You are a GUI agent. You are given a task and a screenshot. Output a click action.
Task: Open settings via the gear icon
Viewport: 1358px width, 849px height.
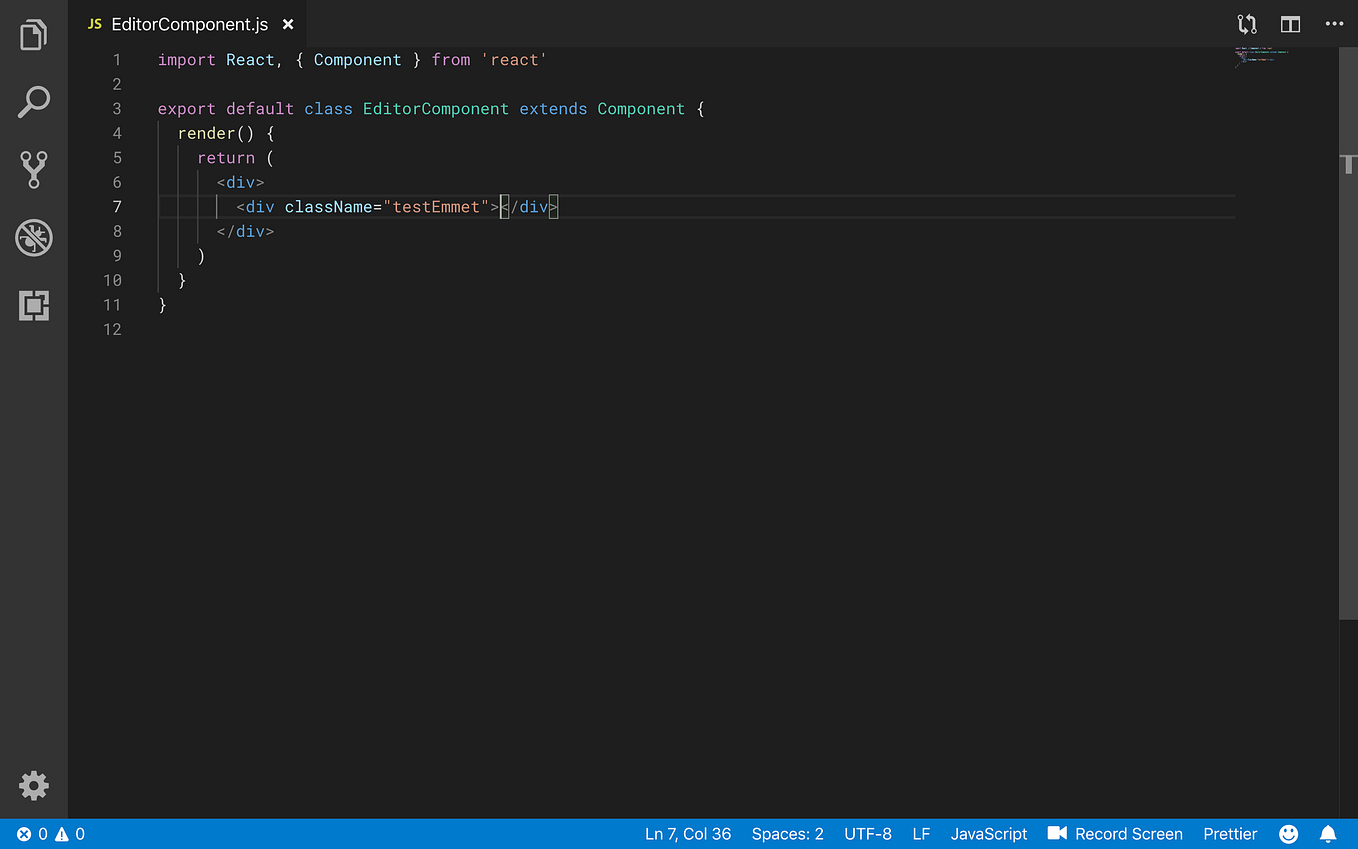click(x=33, y=786)
